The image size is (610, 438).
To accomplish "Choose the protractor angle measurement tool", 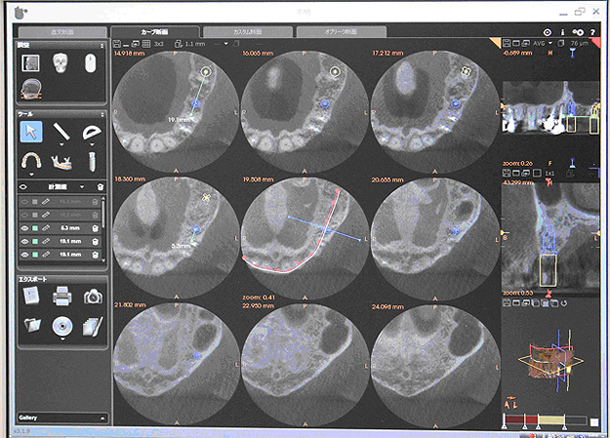I will click(x=91, y=131).
